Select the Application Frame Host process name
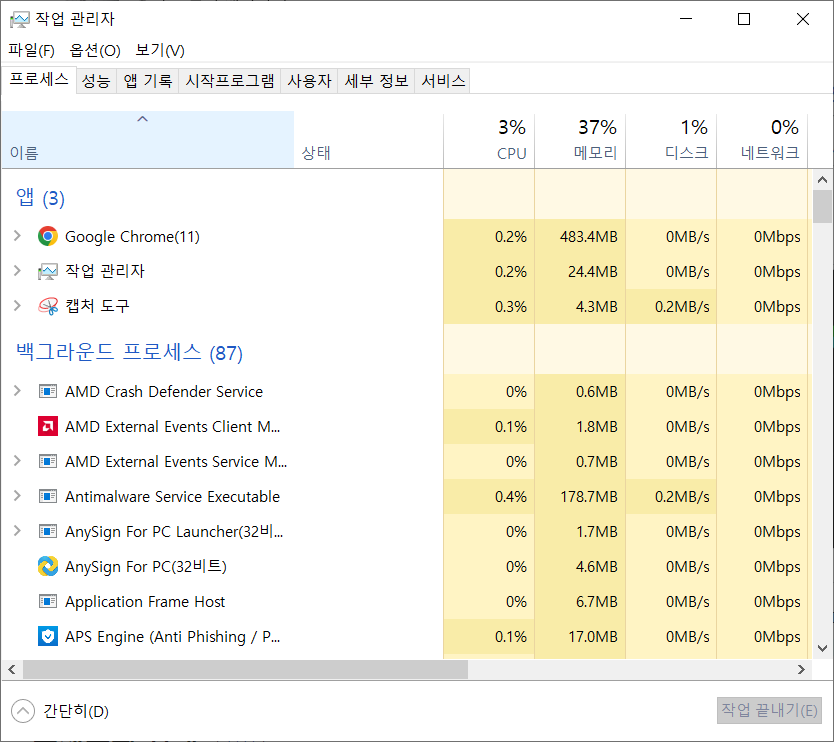This screenshot has height=742, width=834. click(145, 602)
